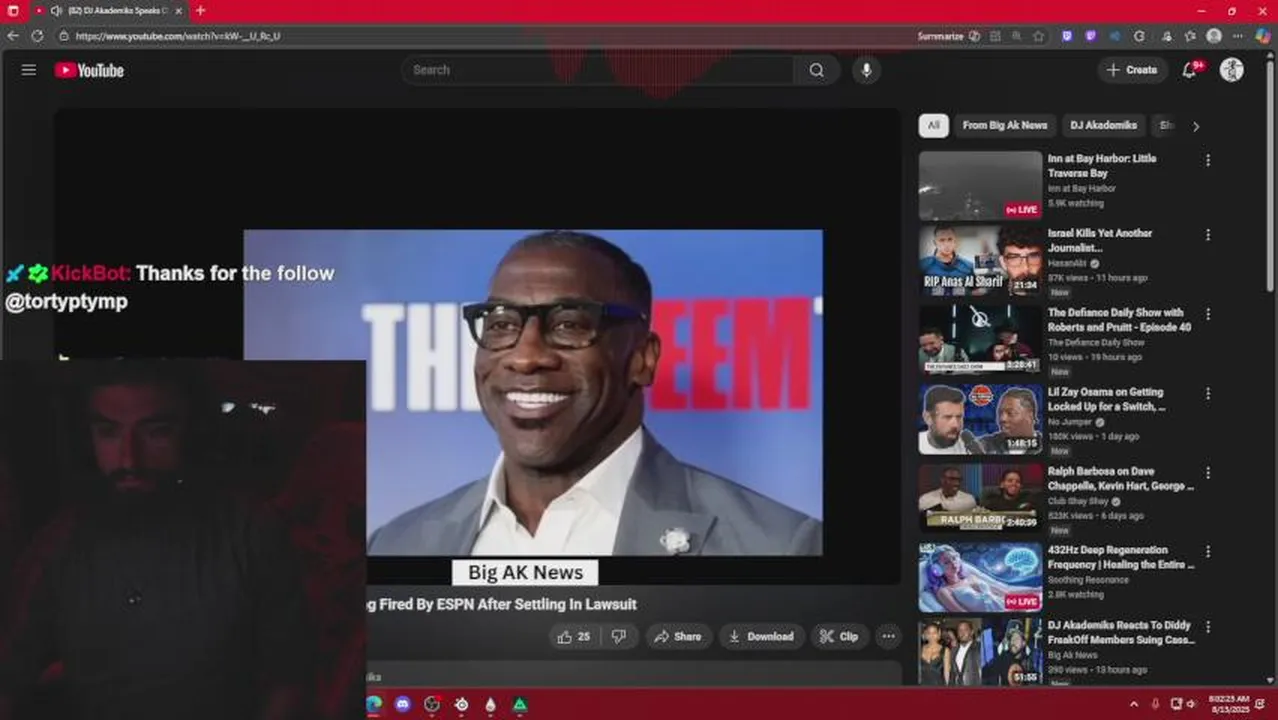Open options for DJ Akademiks Reacts video
Viewport: 1278px width, 720px height.
[x=1208, y=627]
